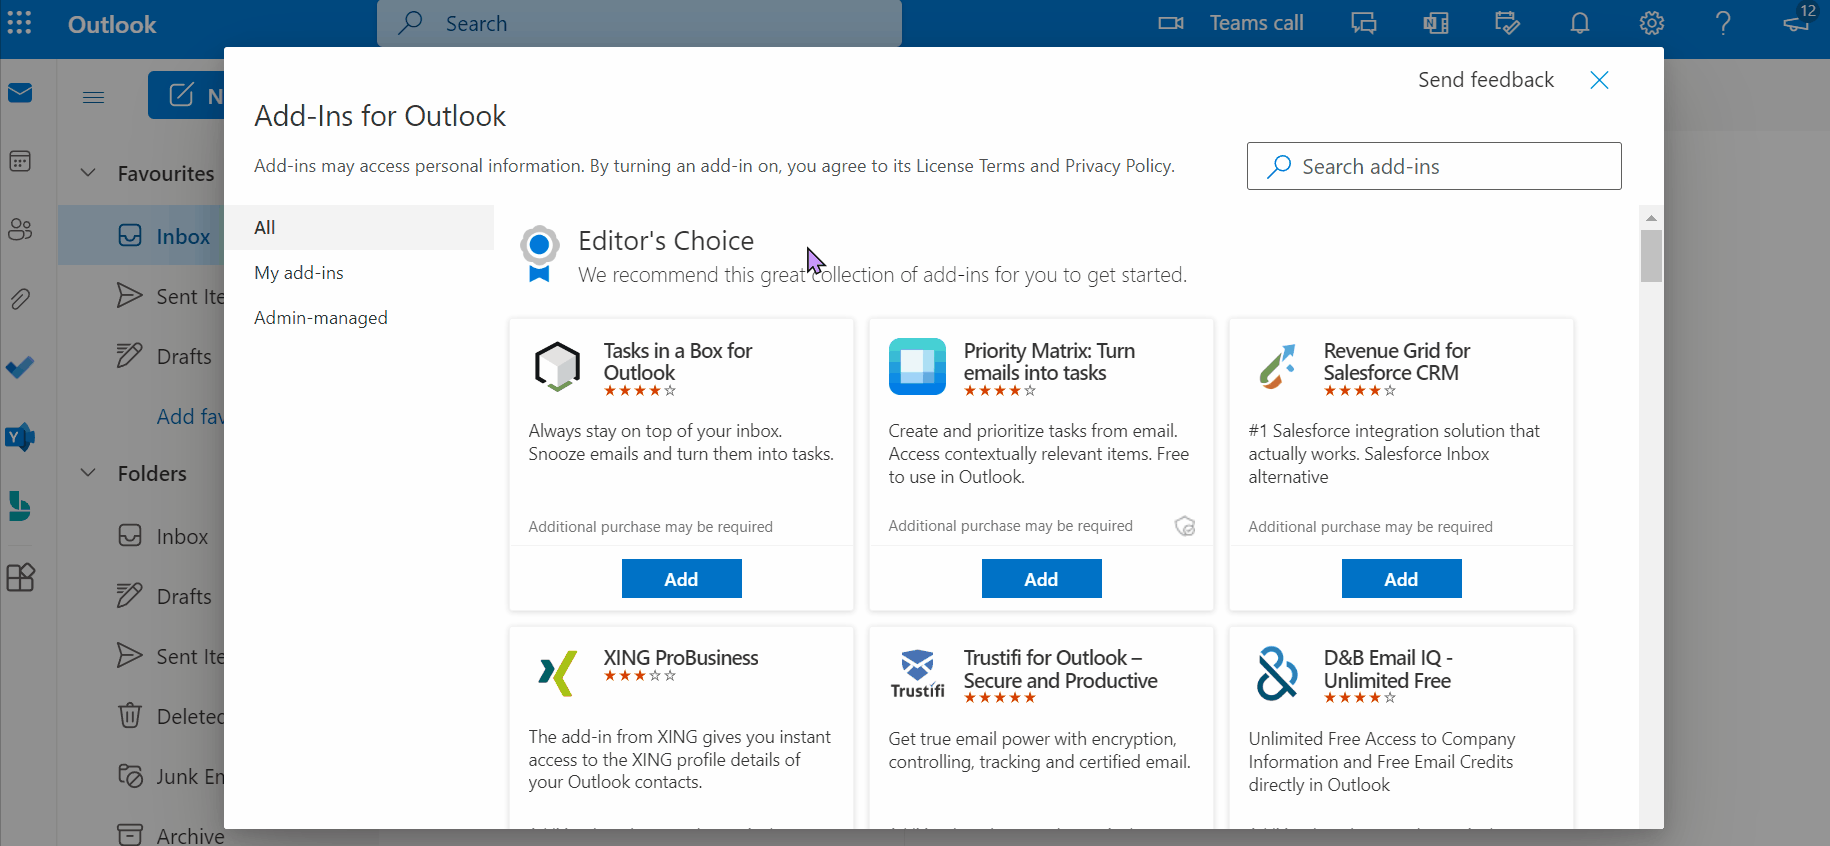Open the help question mark
1830x846 pixels.
(x=1723, y=23)
